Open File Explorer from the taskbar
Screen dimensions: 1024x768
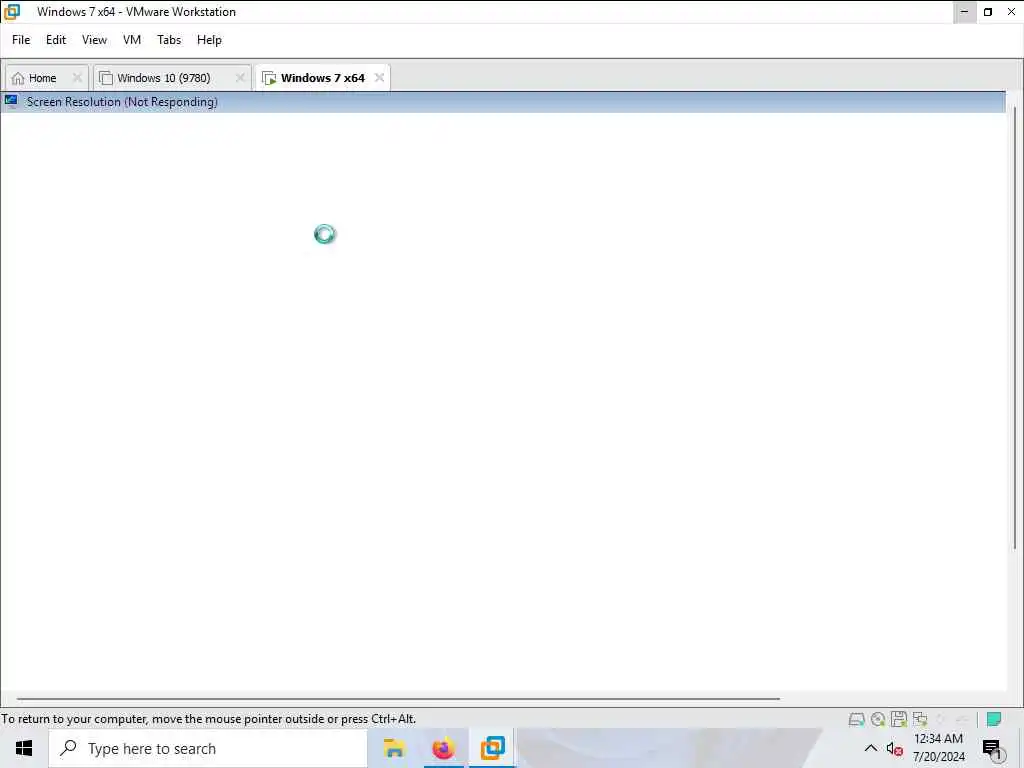click(394, 748)
